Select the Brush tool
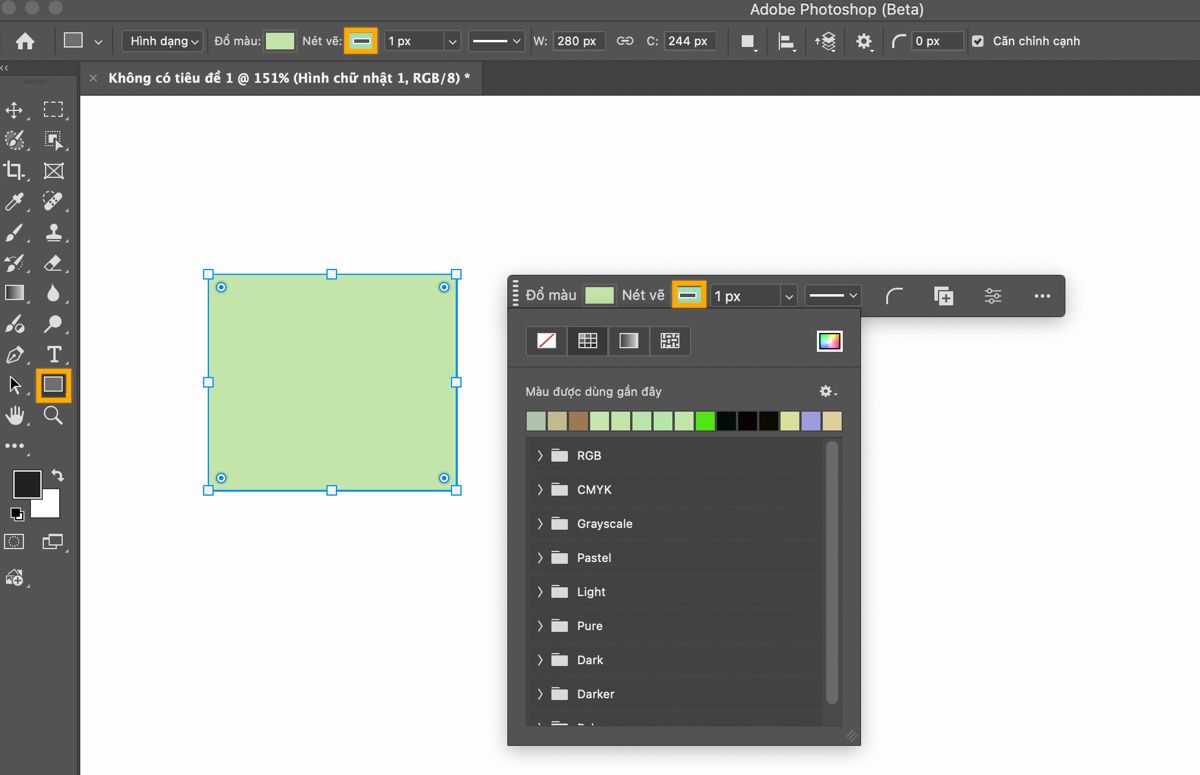The width and height of the screenshot is (1200, 775). (15, 233)
